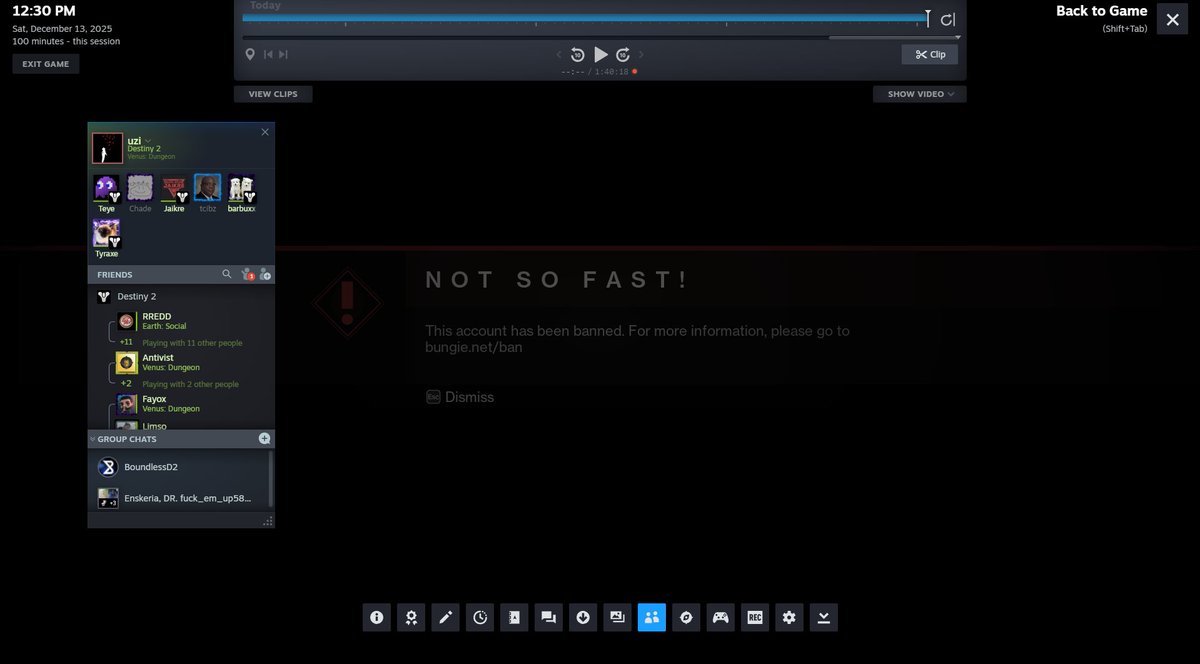Jump to previous timeline marker

[268, 54]
